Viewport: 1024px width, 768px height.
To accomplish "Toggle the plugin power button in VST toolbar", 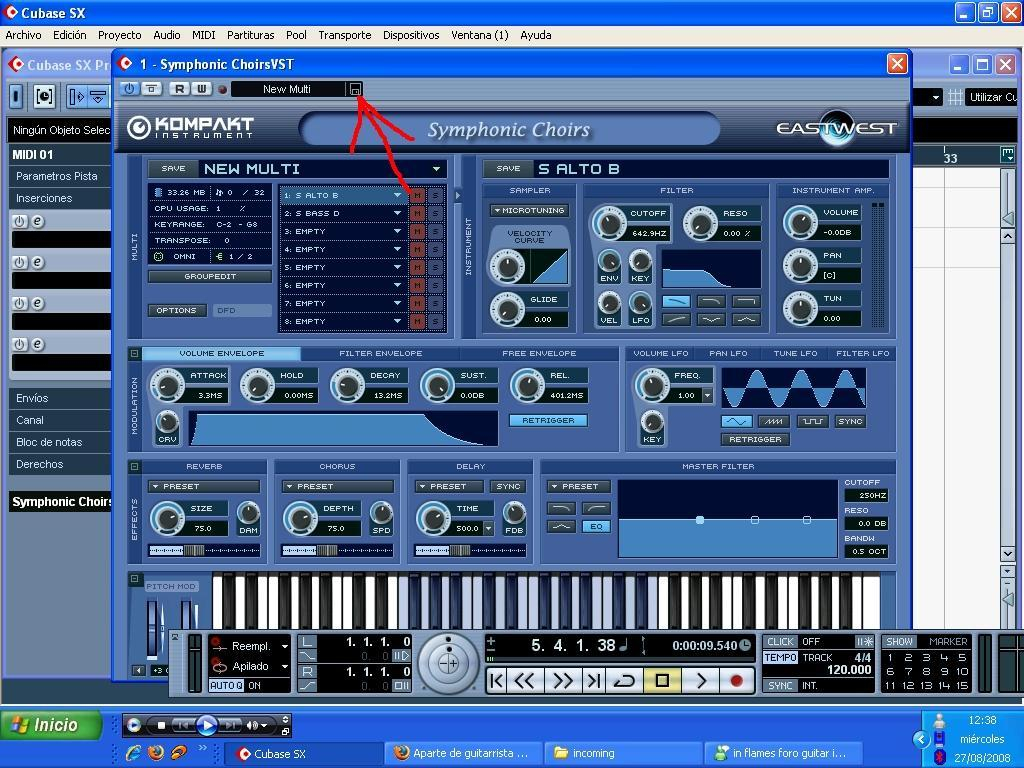I will [129, 89].
